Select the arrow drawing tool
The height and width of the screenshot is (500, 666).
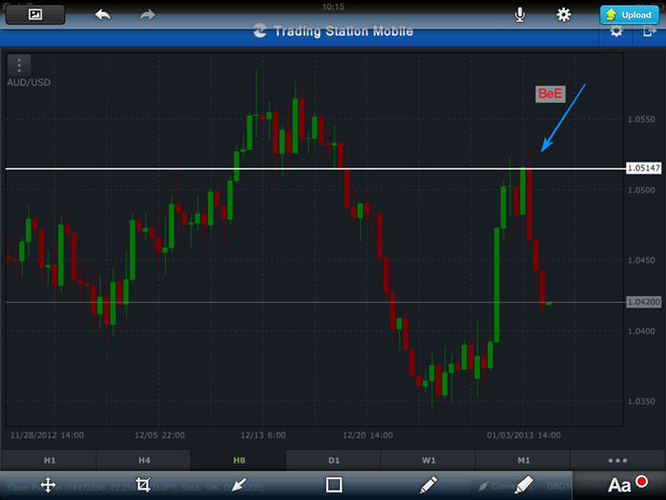pyautogui.click(x=239, y=485)
